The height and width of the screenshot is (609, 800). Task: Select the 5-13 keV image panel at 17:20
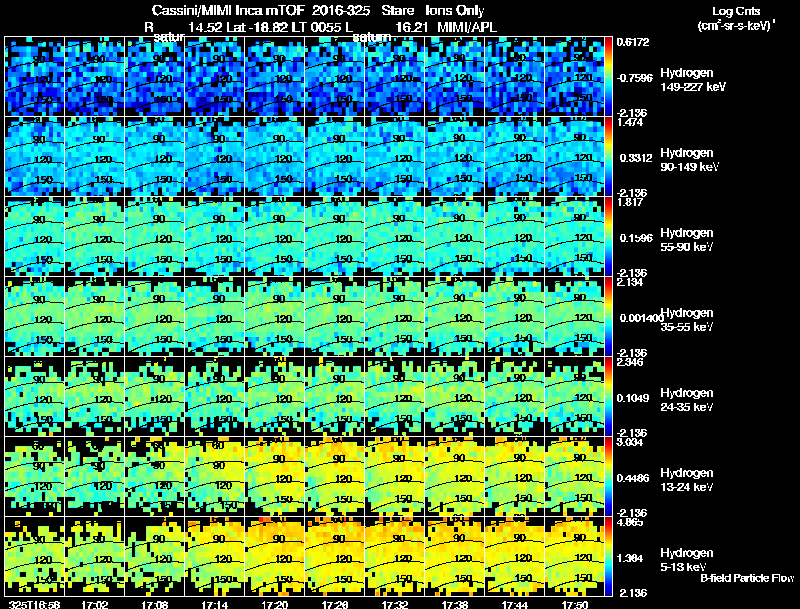[x=275, y=556]
